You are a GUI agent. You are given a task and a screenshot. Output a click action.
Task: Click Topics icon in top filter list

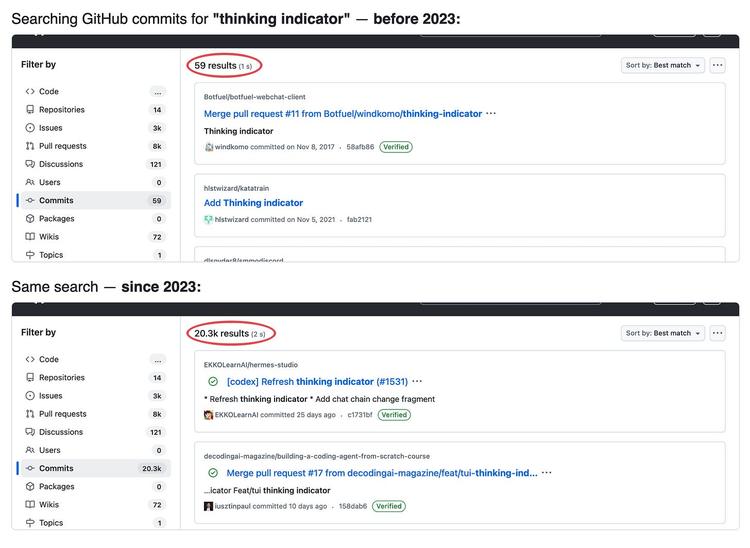coord(30,255)
